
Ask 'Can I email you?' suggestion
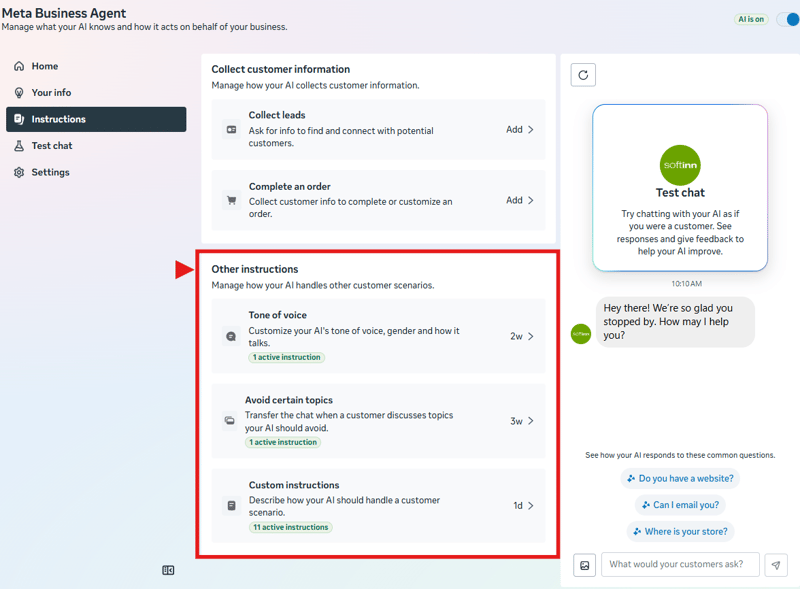tap(680, 505)
